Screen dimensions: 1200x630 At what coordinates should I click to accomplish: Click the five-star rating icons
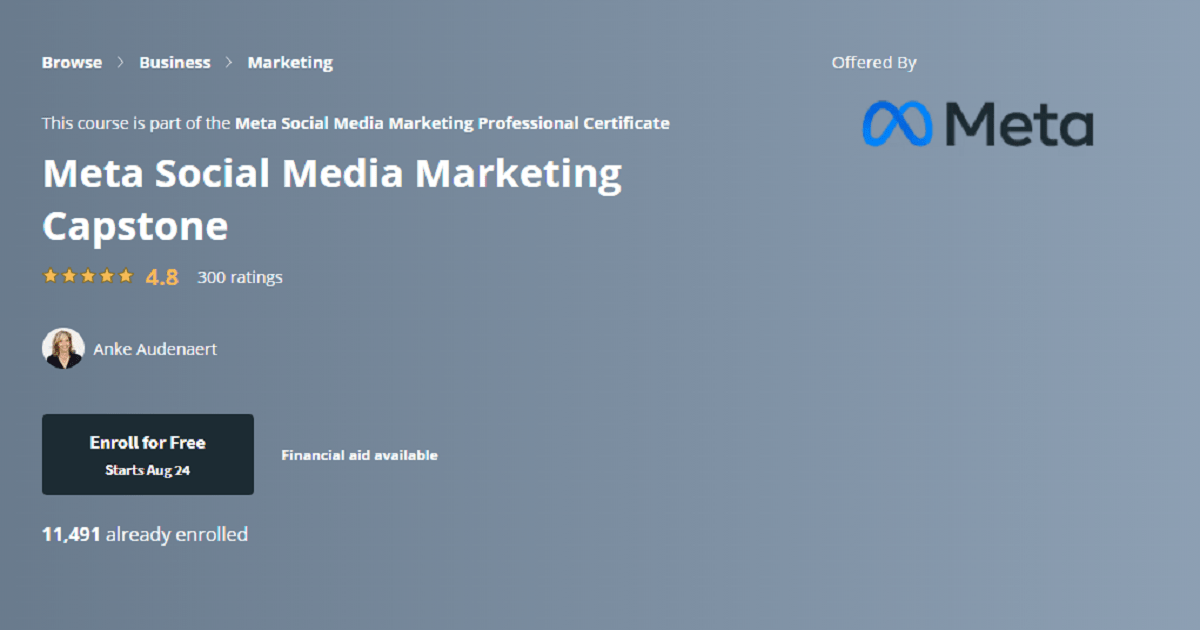click(x=87, y=276)
